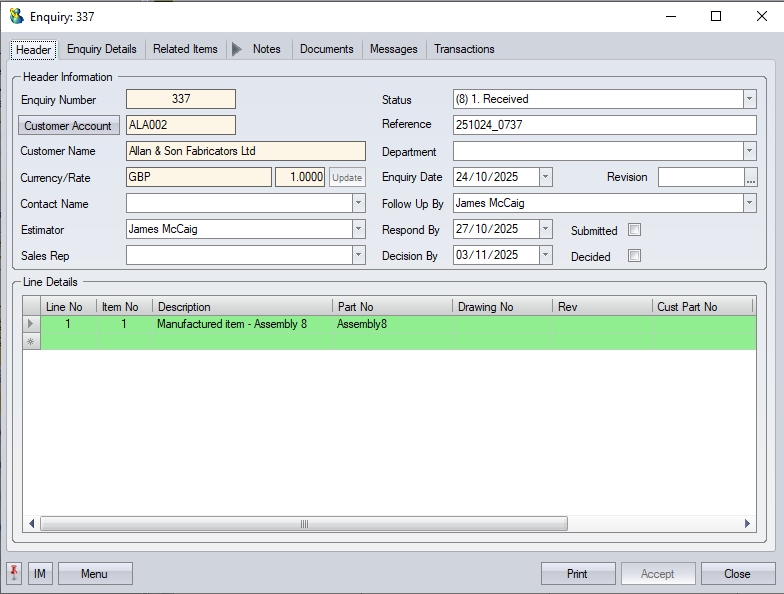784x594 pixels.
Task: Click the red pin icon
Action: (x=14, y=573)
